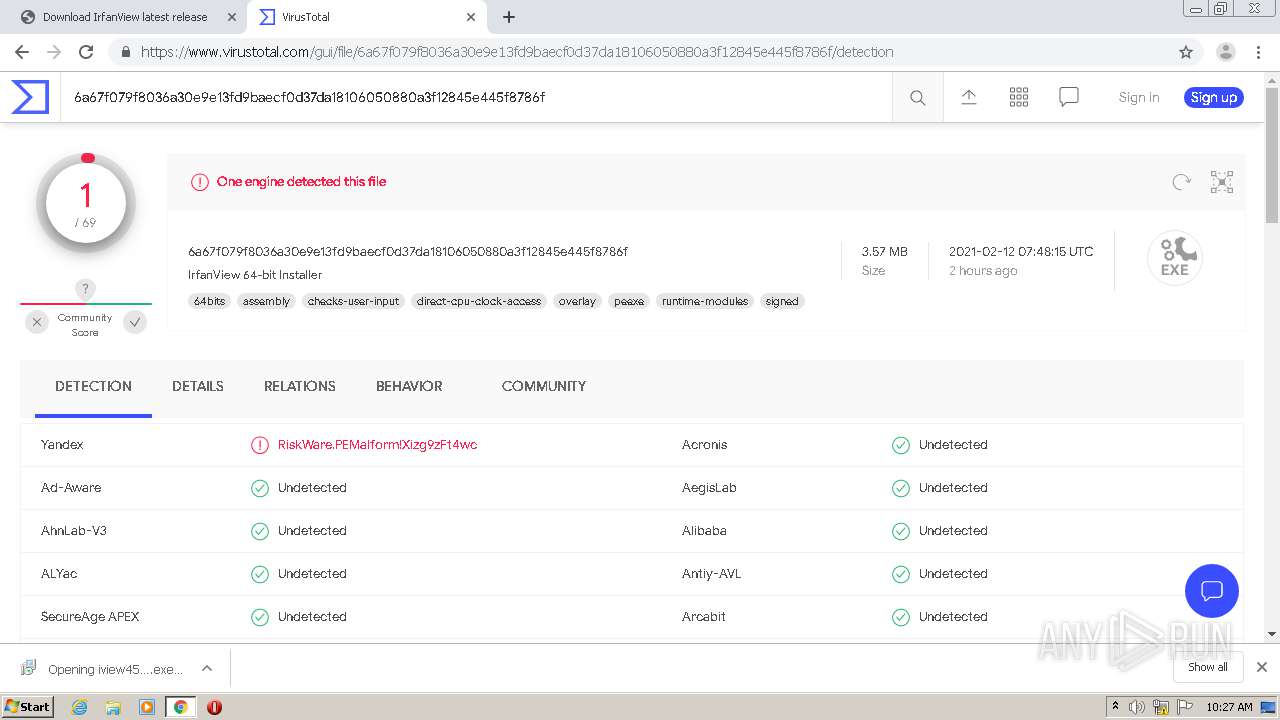Switch to the COMMUNITY tab

point(544,386)
